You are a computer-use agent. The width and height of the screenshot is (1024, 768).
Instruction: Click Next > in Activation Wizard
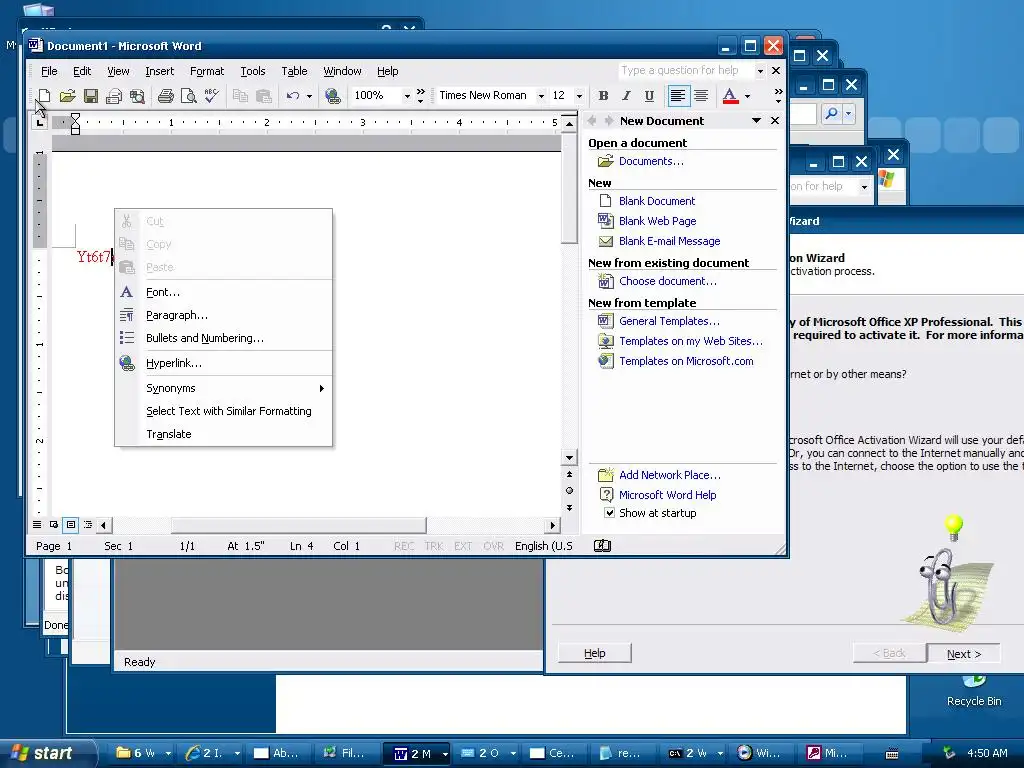coord(964,654)
